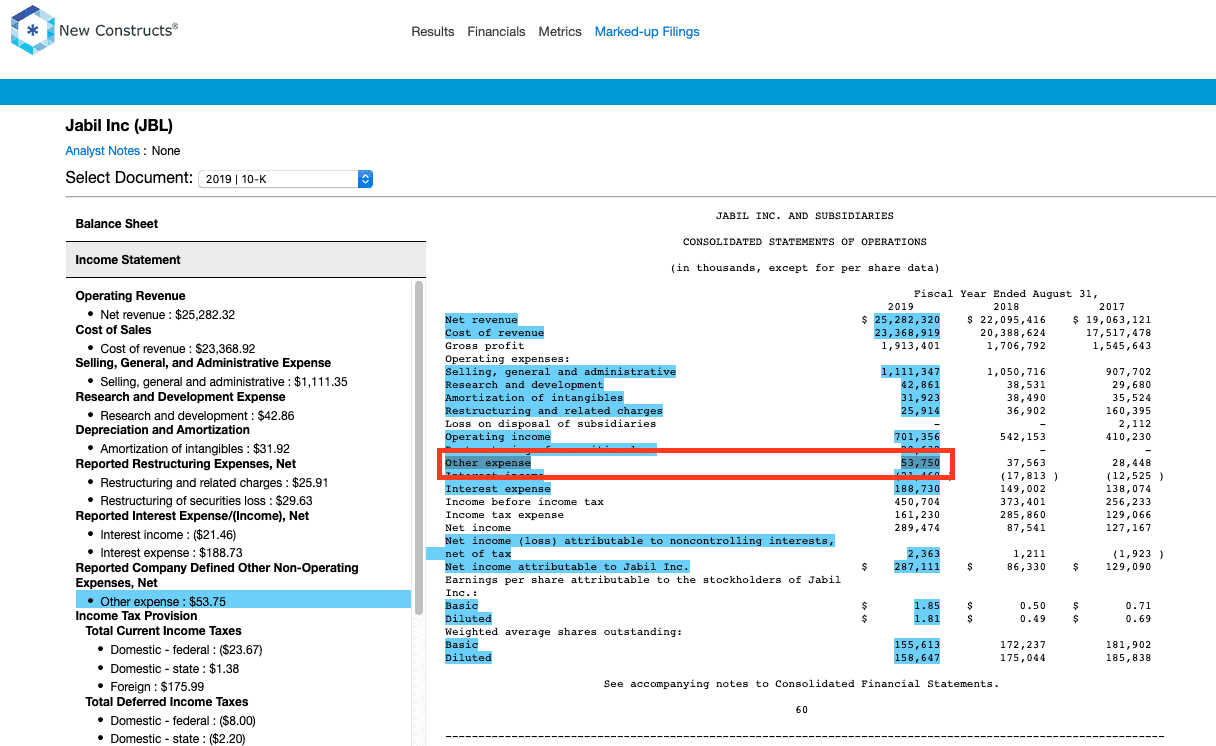1216x746 pixels.
Task: Select the 'Interest income : ($21.46)' entry
Action: (x=168, y=535)
